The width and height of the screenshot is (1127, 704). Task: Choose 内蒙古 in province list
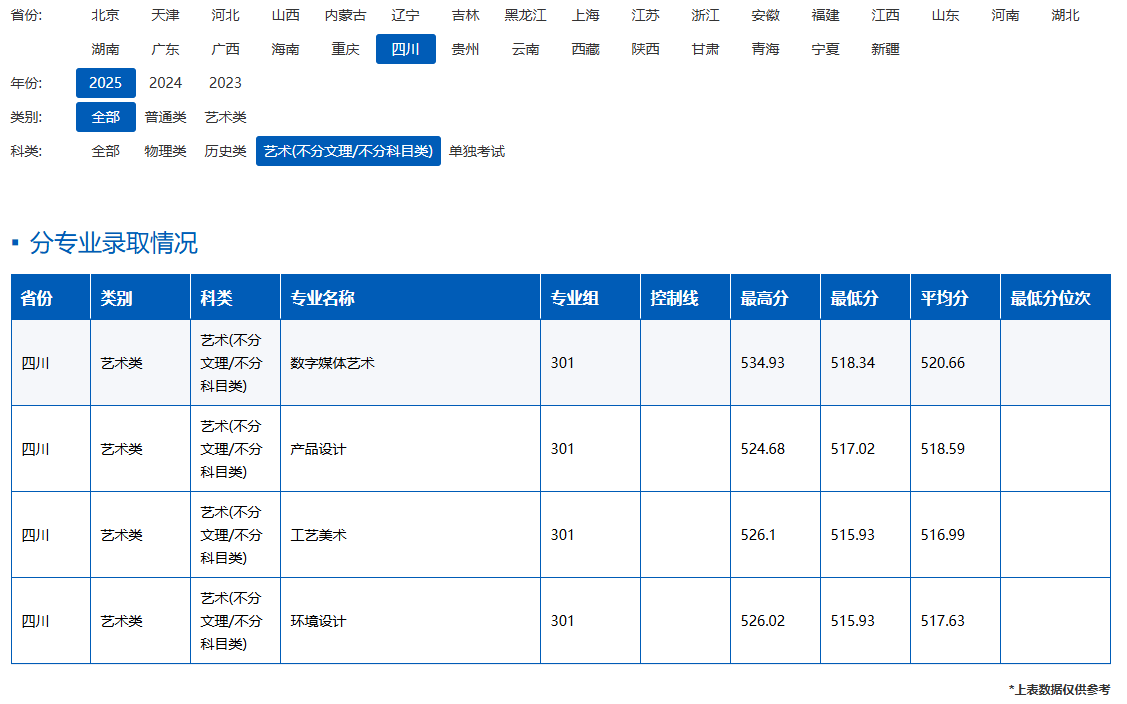(x=346, y=15)
